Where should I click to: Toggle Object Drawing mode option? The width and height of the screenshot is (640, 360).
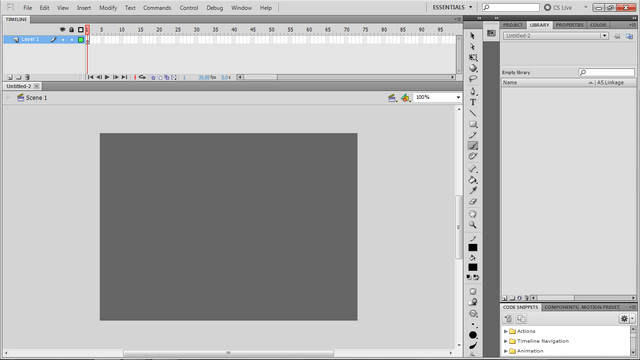[473, 291]
